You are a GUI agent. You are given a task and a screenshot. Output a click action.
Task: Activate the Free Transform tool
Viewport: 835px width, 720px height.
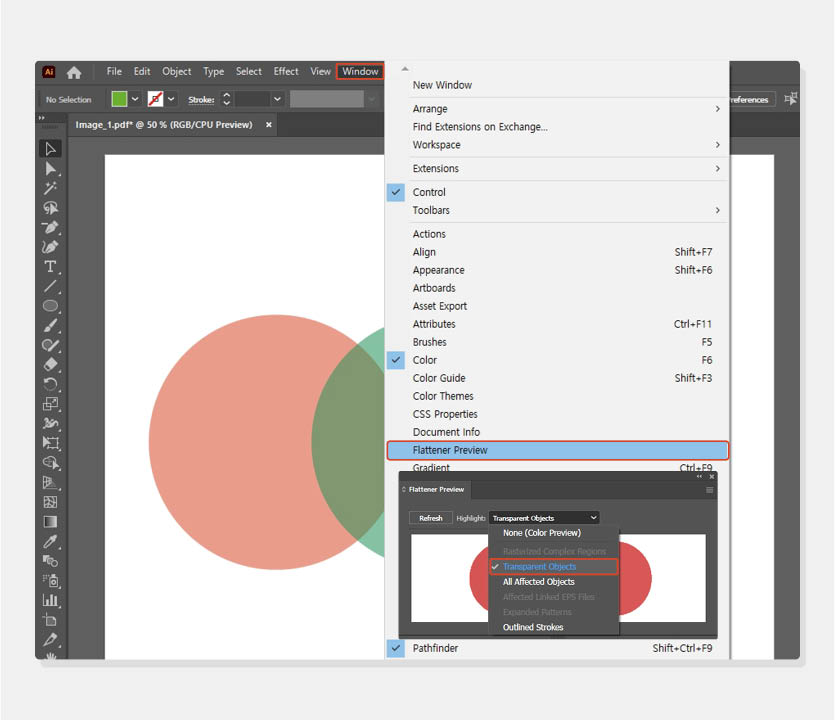click(x=51, y=443)
